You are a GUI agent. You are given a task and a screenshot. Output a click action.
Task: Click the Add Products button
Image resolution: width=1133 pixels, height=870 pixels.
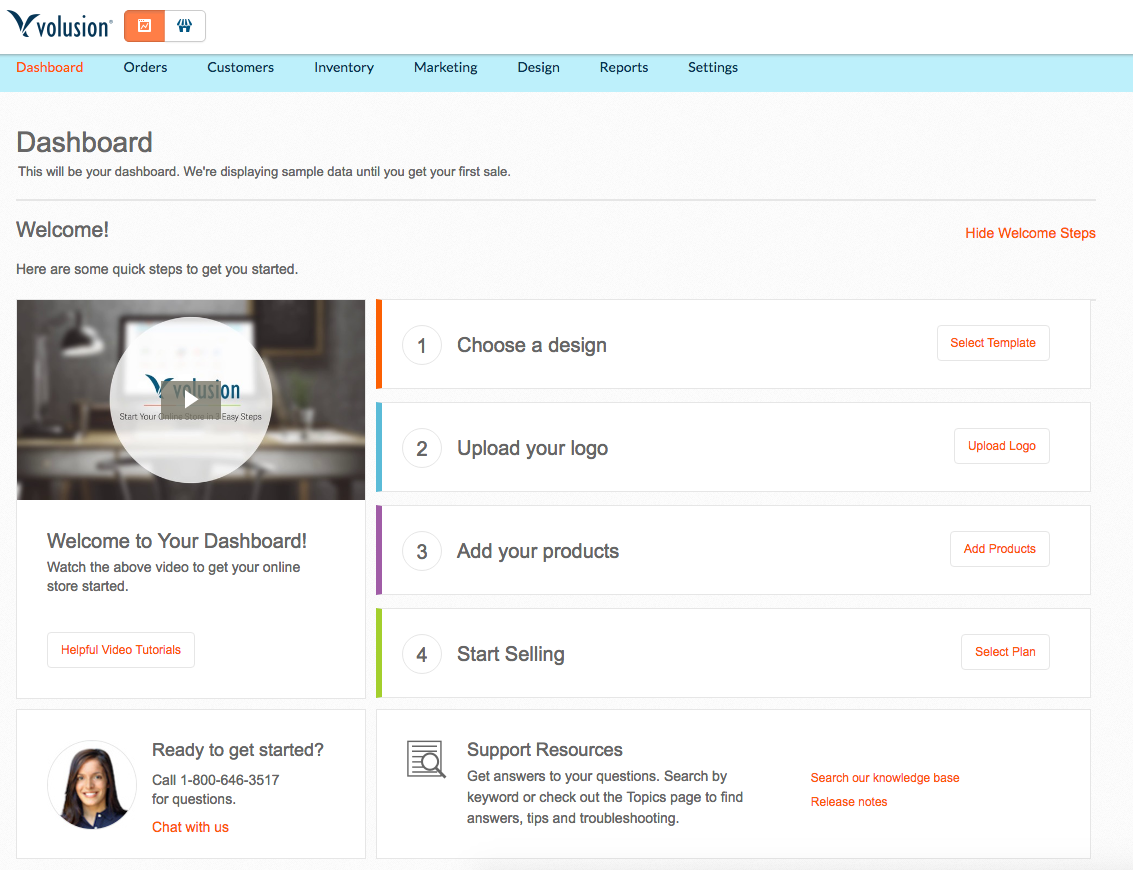(999, 549)
